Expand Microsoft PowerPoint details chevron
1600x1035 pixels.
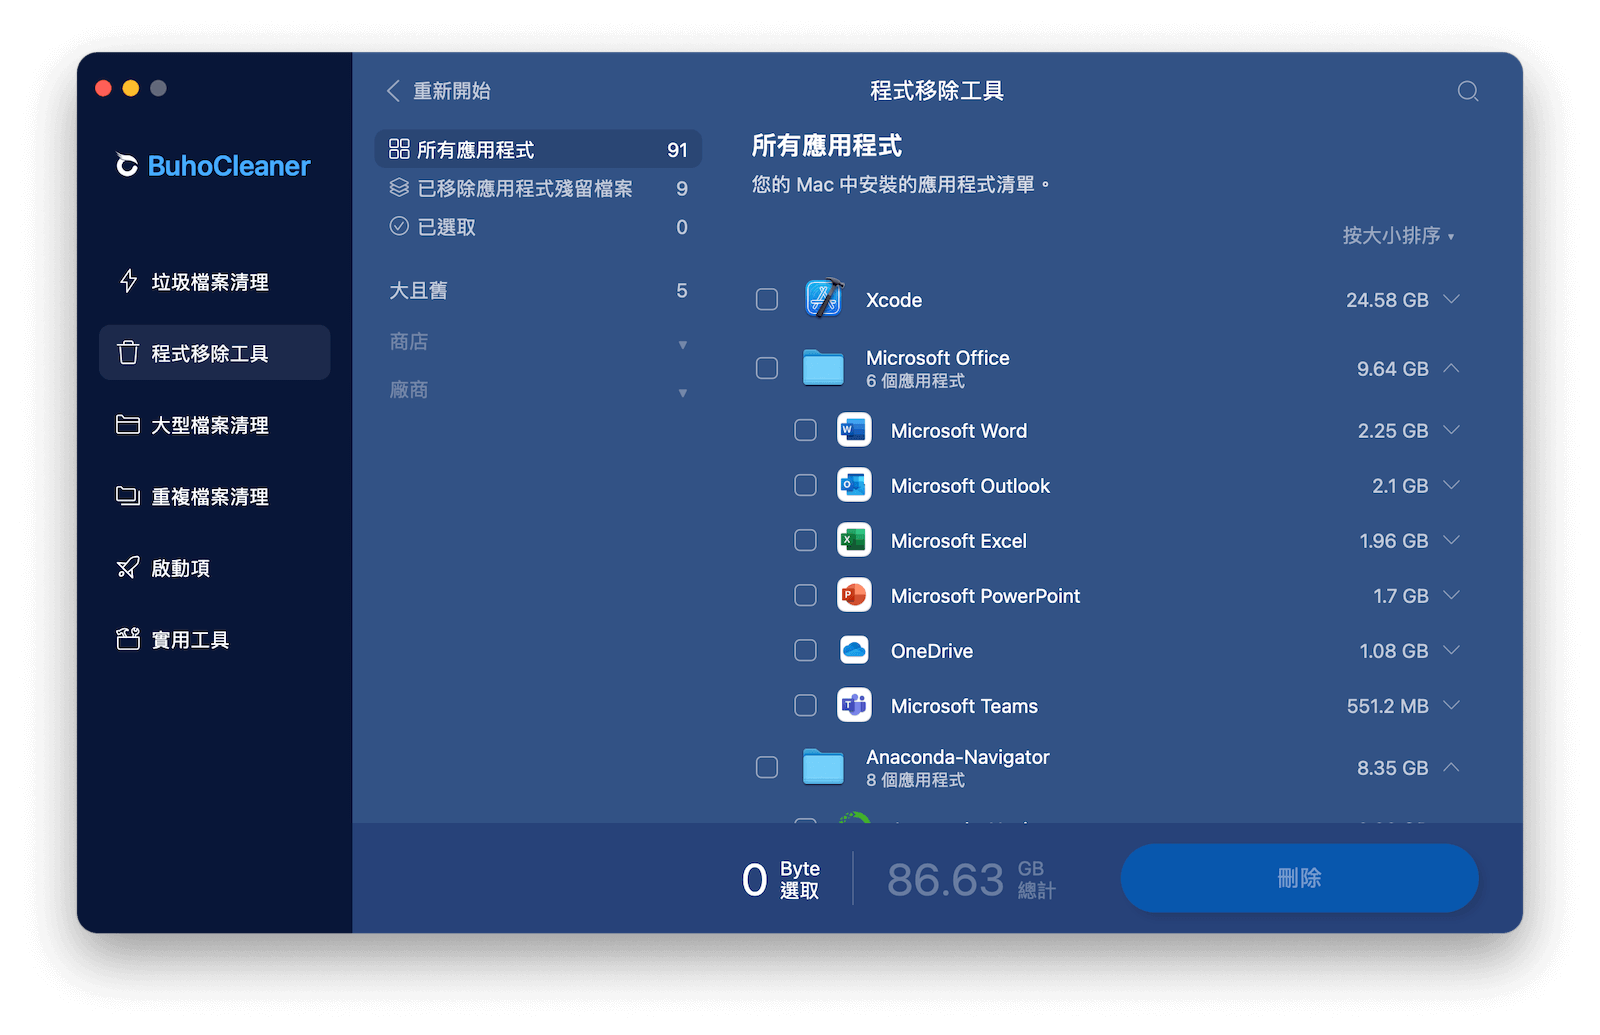(x=1452, y=595)
